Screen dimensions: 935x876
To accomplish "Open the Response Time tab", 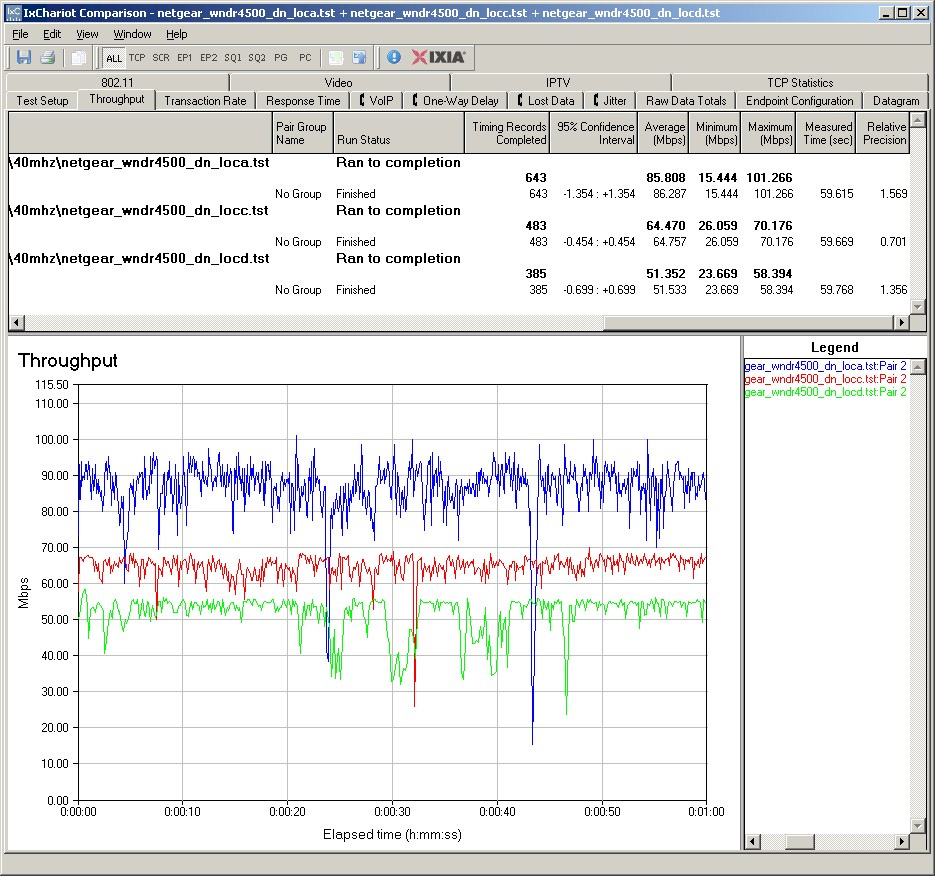I will click(x=303, y=101).
